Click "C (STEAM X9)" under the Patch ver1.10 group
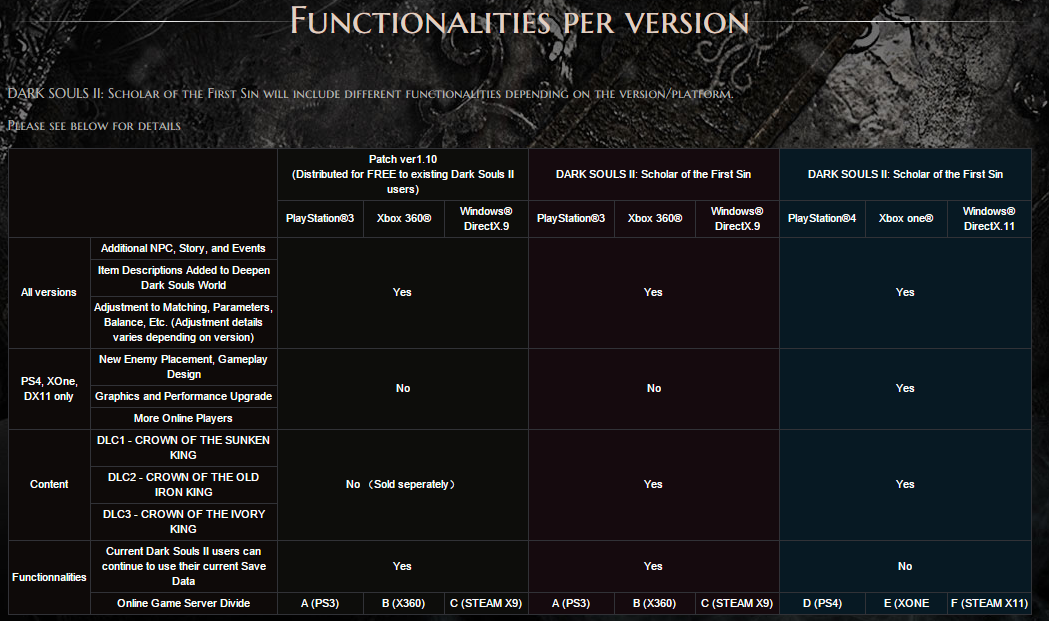Viewport: 1049px width, 621px height. coord(486,604)
